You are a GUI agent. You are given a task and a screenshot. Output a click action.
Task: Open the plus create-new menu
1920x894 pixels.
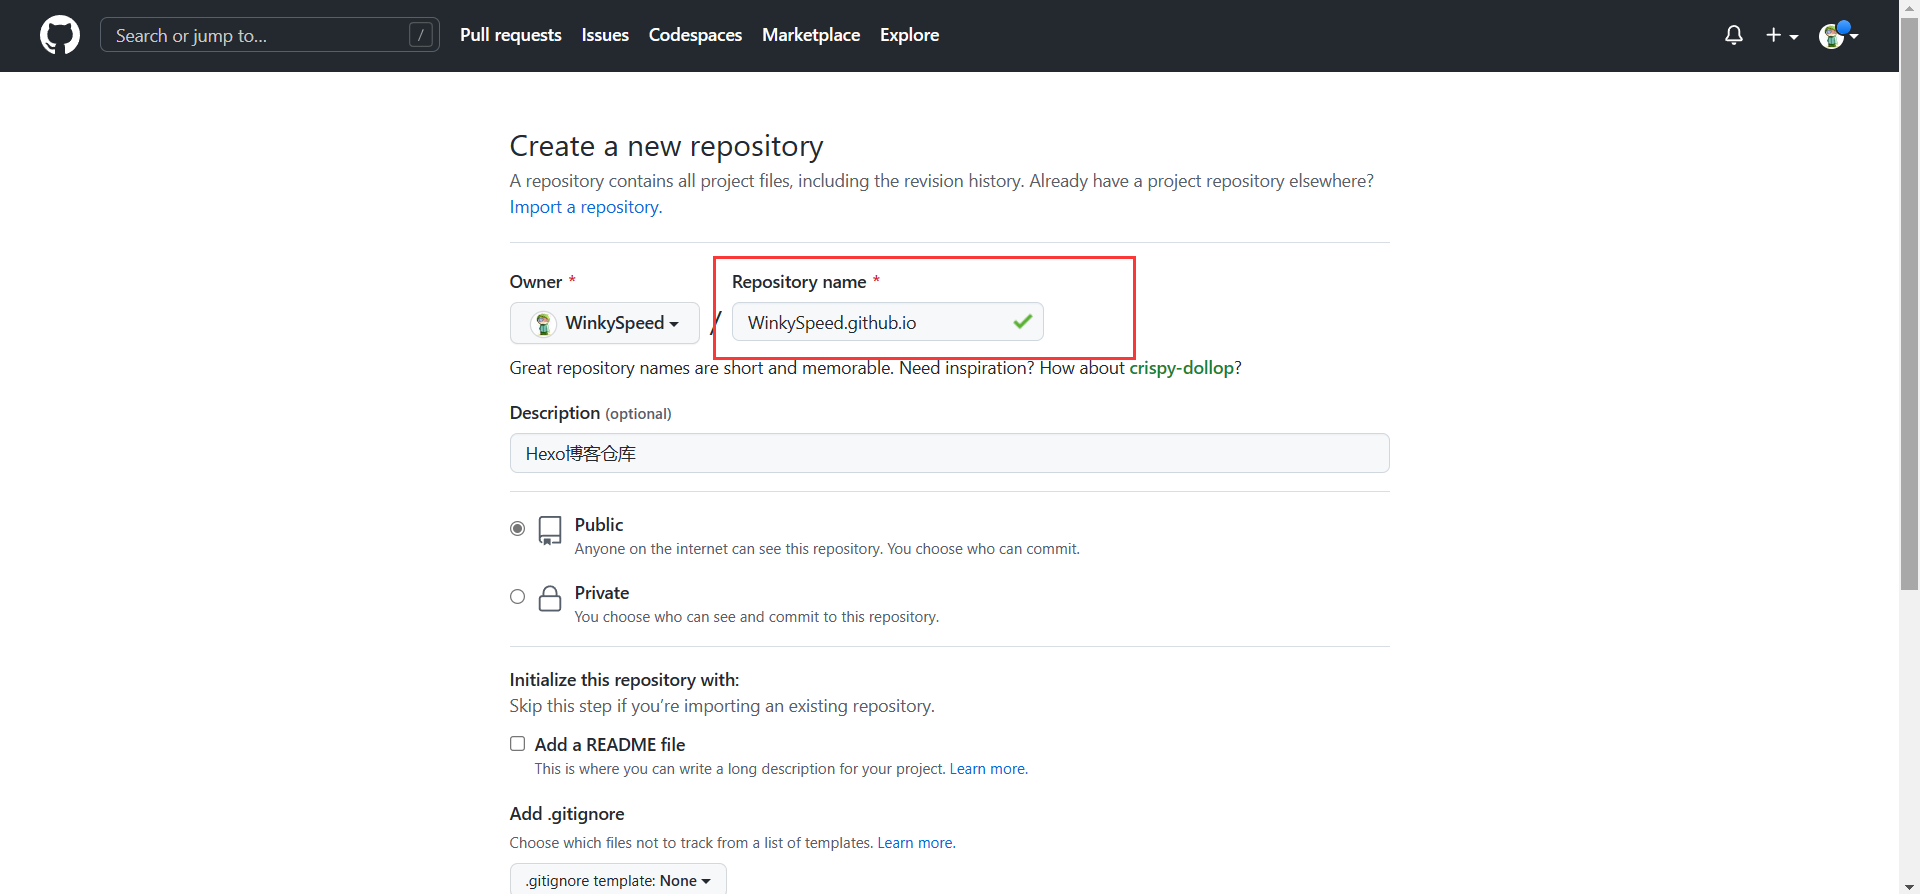[1782, 35]
